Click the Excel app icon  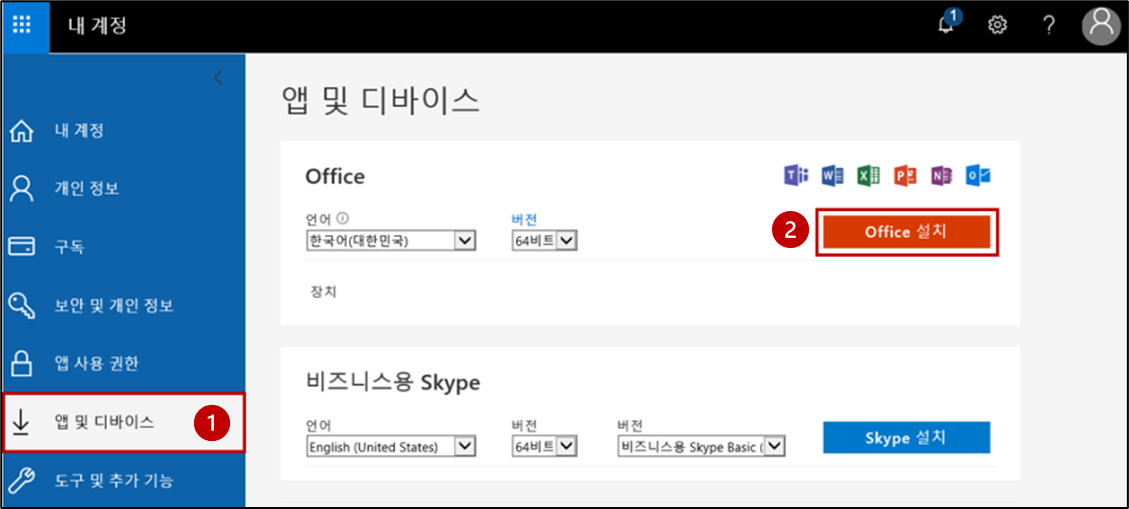point(868,175)
